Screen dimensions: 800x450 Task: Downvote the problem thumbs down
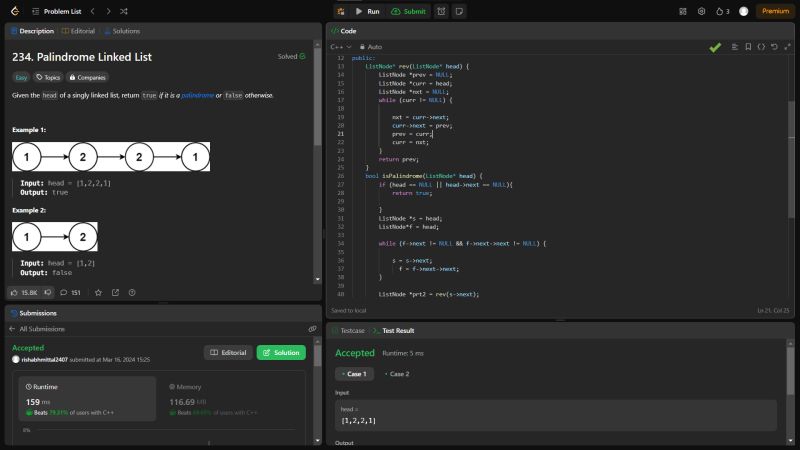pyautogui.click(x=47, y=292)
